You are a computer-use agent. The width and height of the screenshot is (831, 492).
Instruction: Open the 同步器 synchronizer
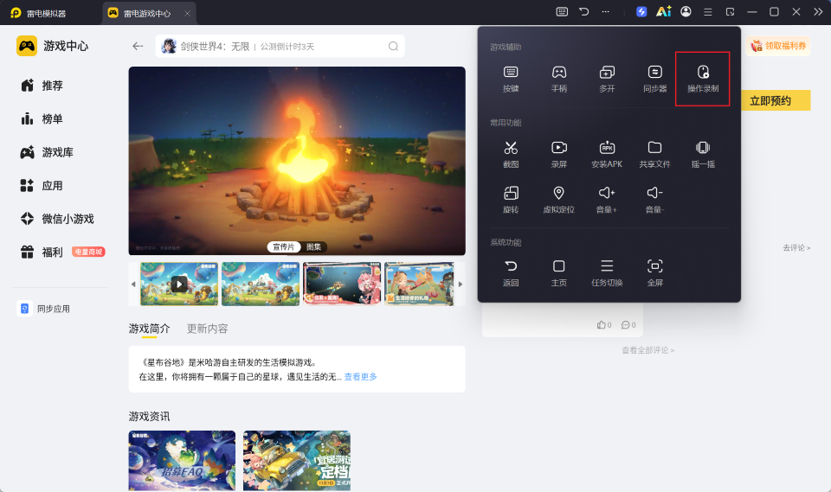[x=655, y=78]
